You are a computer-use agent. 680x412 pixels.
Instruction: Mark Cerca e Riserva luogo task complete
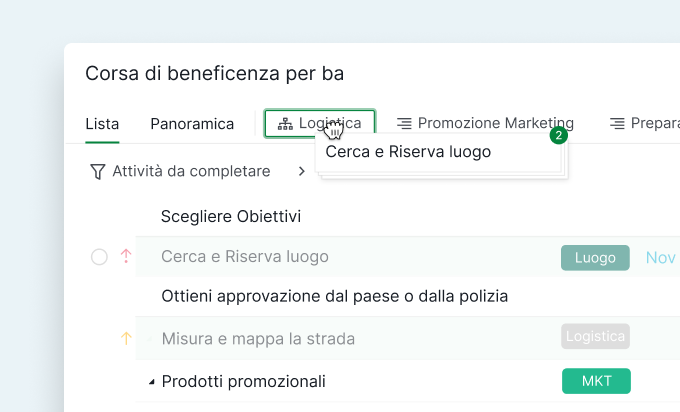99,257
